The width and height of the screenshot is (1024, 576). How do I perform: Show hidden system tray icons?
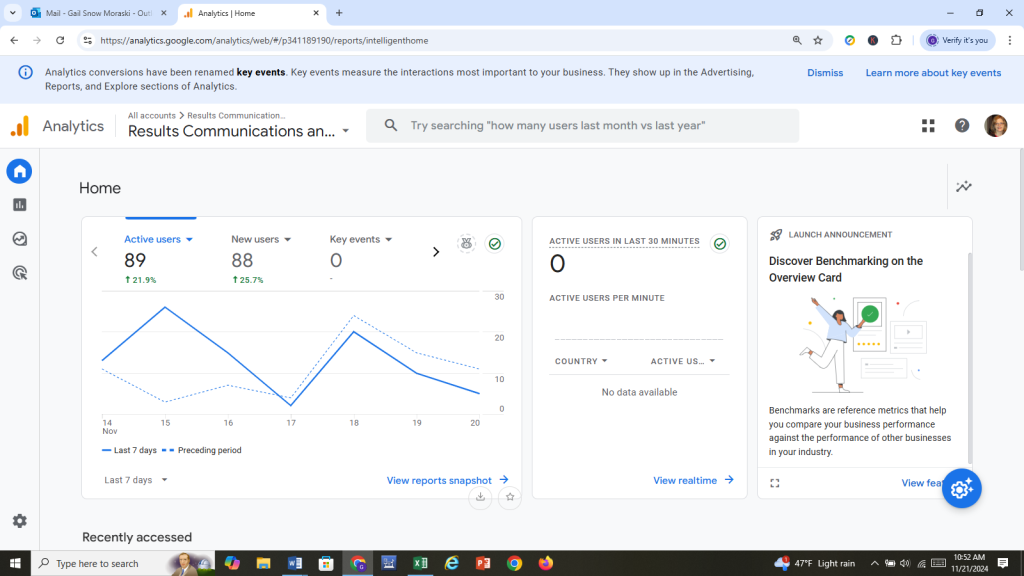[874, 563]
